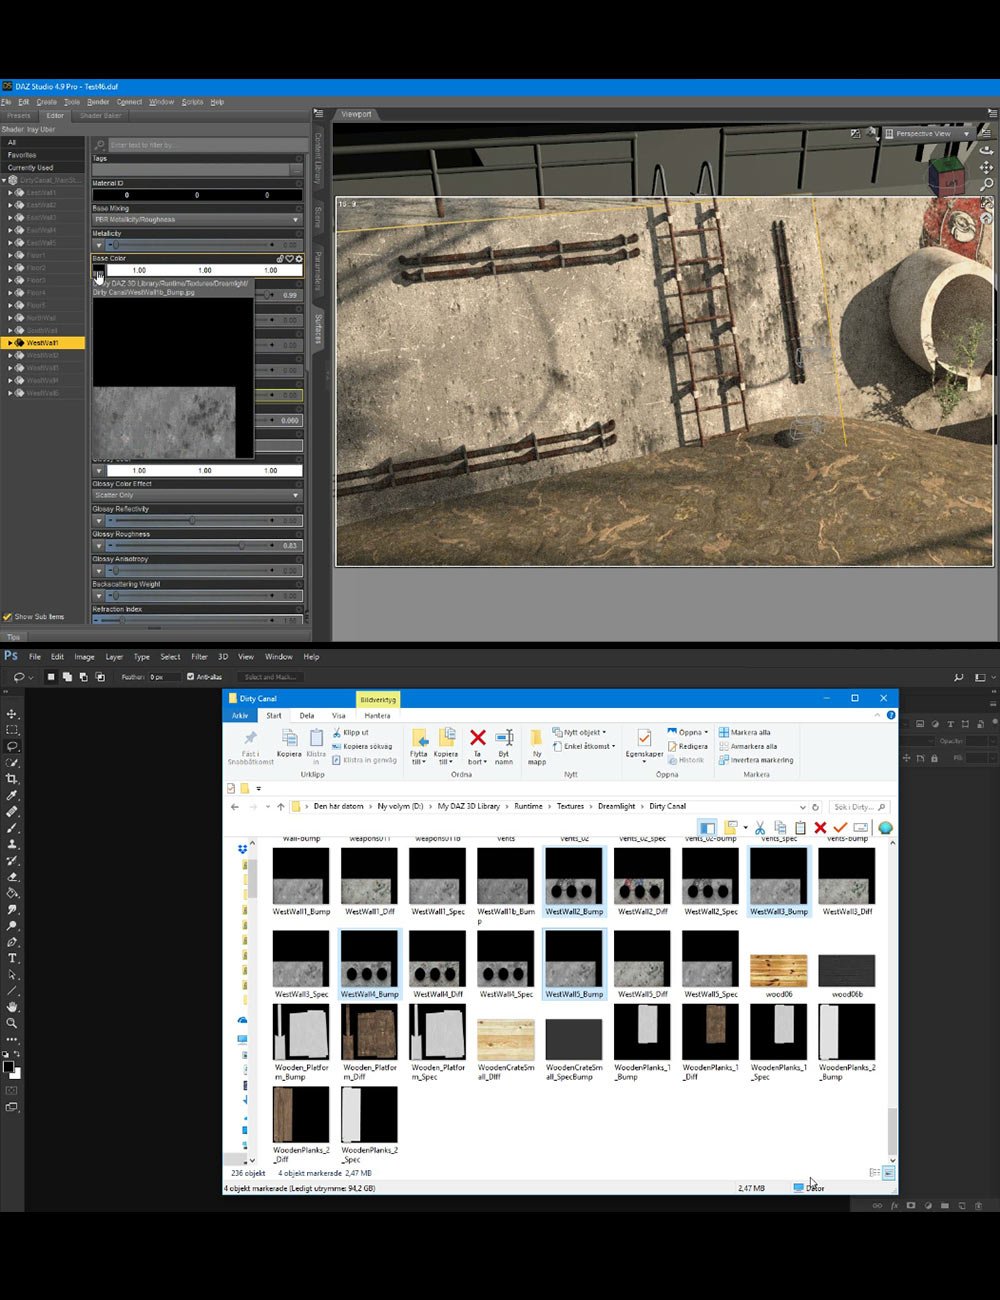The image size is (1000, 1300).
Task: Click the red delete X in Explorer ribbon
Action: [x=478, y=738]
